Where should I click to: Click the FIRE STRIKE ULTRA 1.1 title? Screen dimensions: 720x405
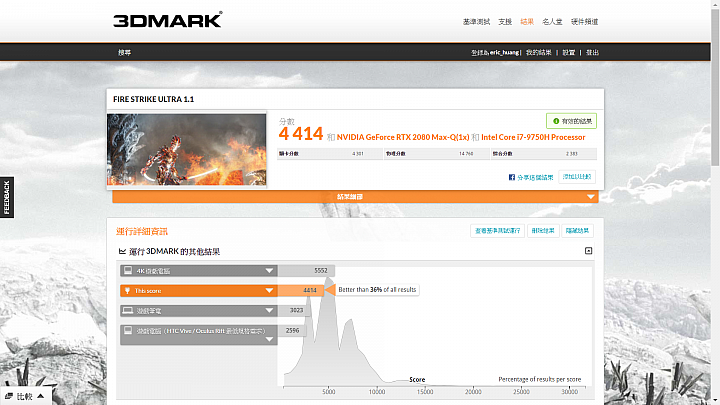pos(153,99)
